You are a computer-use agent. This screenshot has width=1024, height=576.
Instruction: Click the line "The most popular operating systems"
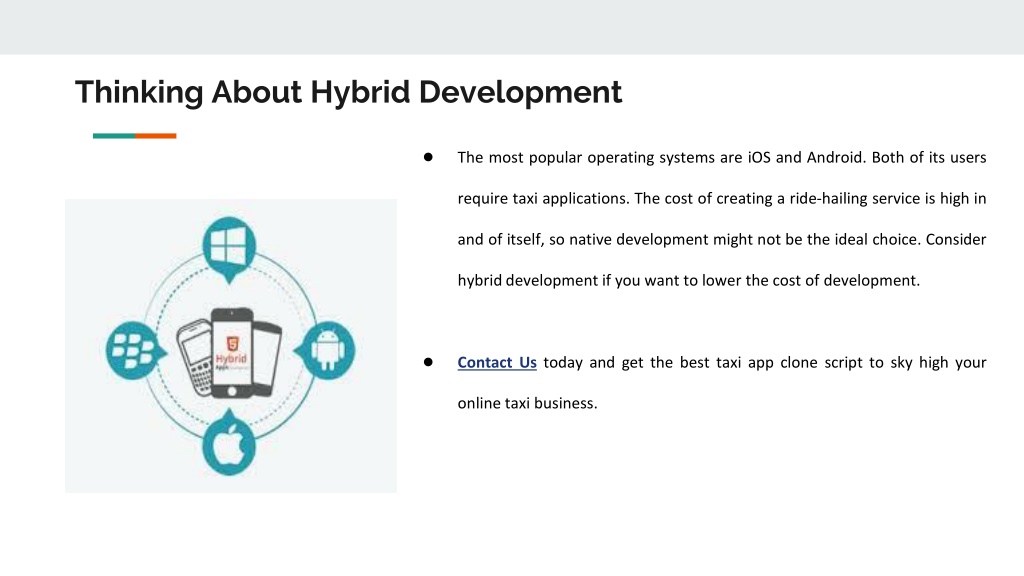pyautogui.click(x=722, y=158)
